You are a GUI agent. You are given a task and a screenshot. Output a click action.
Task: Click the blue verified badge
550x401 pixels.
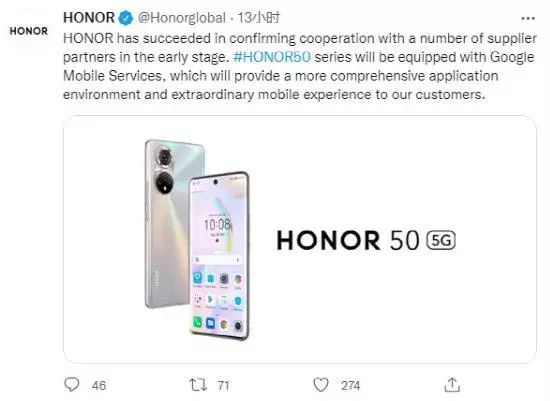(126, 18)
